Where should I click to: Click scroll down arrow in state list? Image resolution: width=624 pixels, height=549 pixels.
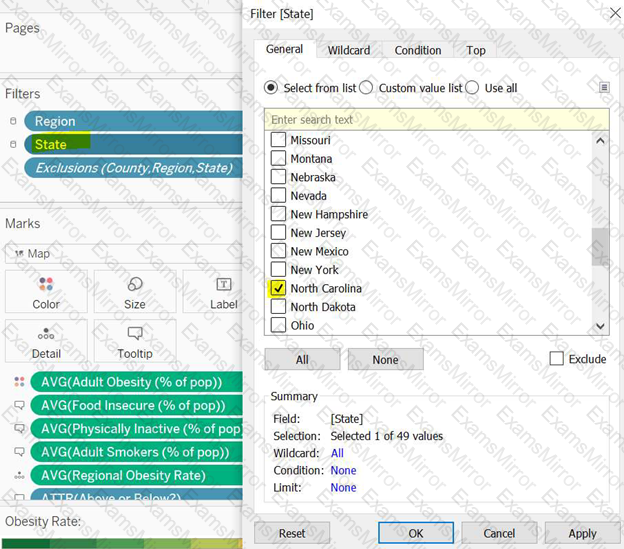601,326
